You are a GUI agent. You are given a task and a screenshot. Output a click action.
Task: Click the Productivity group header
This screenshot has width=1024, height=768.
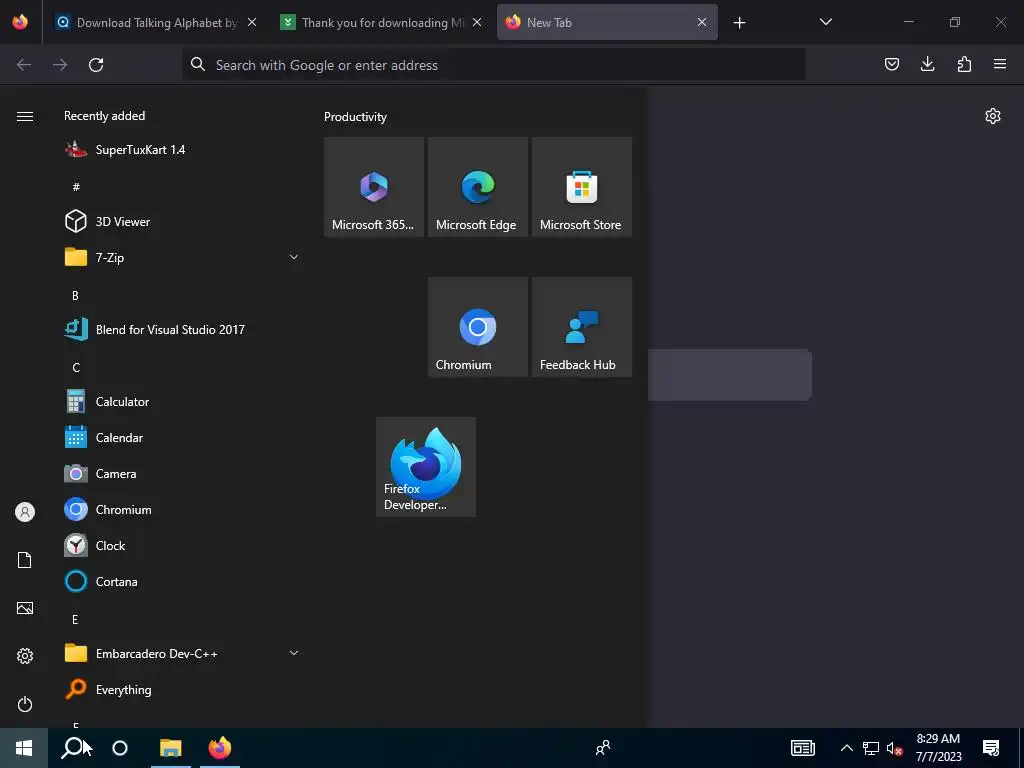(x=355, y=117)
